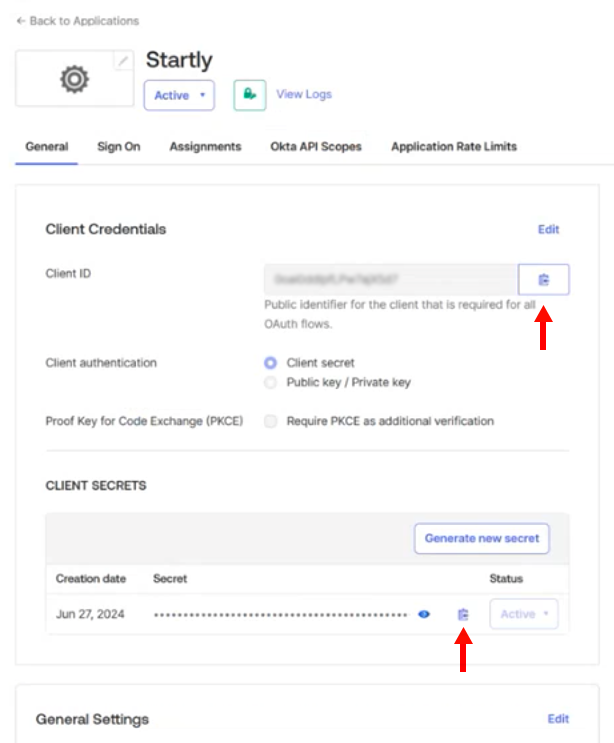Viewport: 614px width, 743px height.
Task: Open the Okta API Scopes tab
Action: [x=316, y=147]
